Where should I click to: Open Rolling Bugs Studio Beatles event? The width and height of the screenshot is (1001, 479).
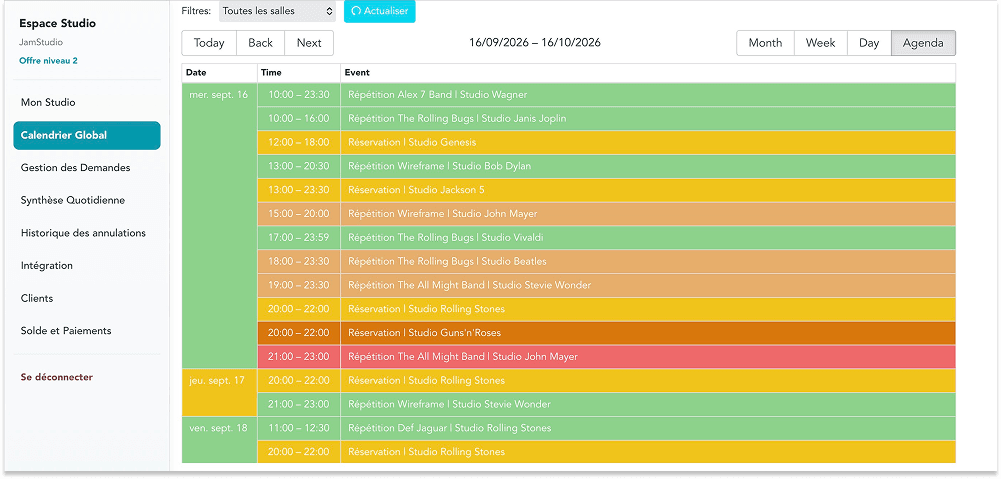648,261
